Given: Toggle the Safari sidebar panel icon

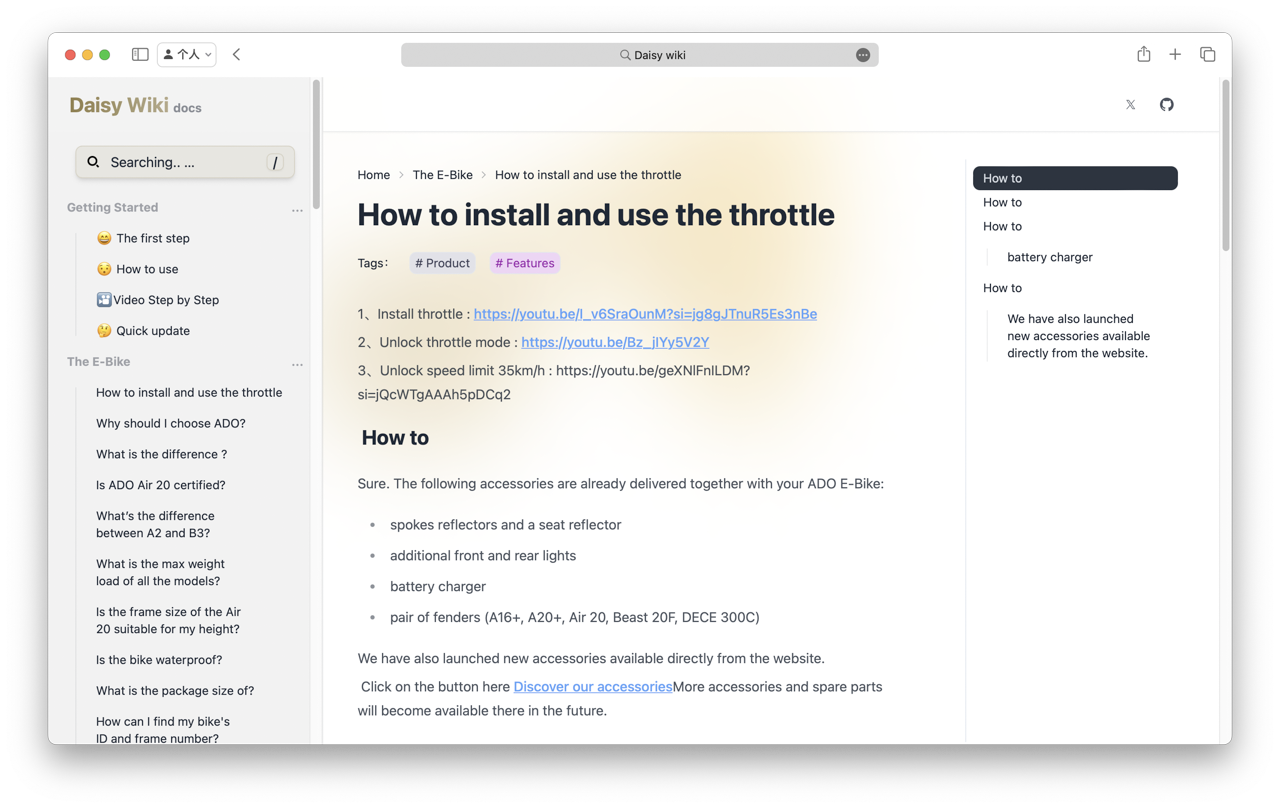Looking at the screenshot, I should (140, 54).
